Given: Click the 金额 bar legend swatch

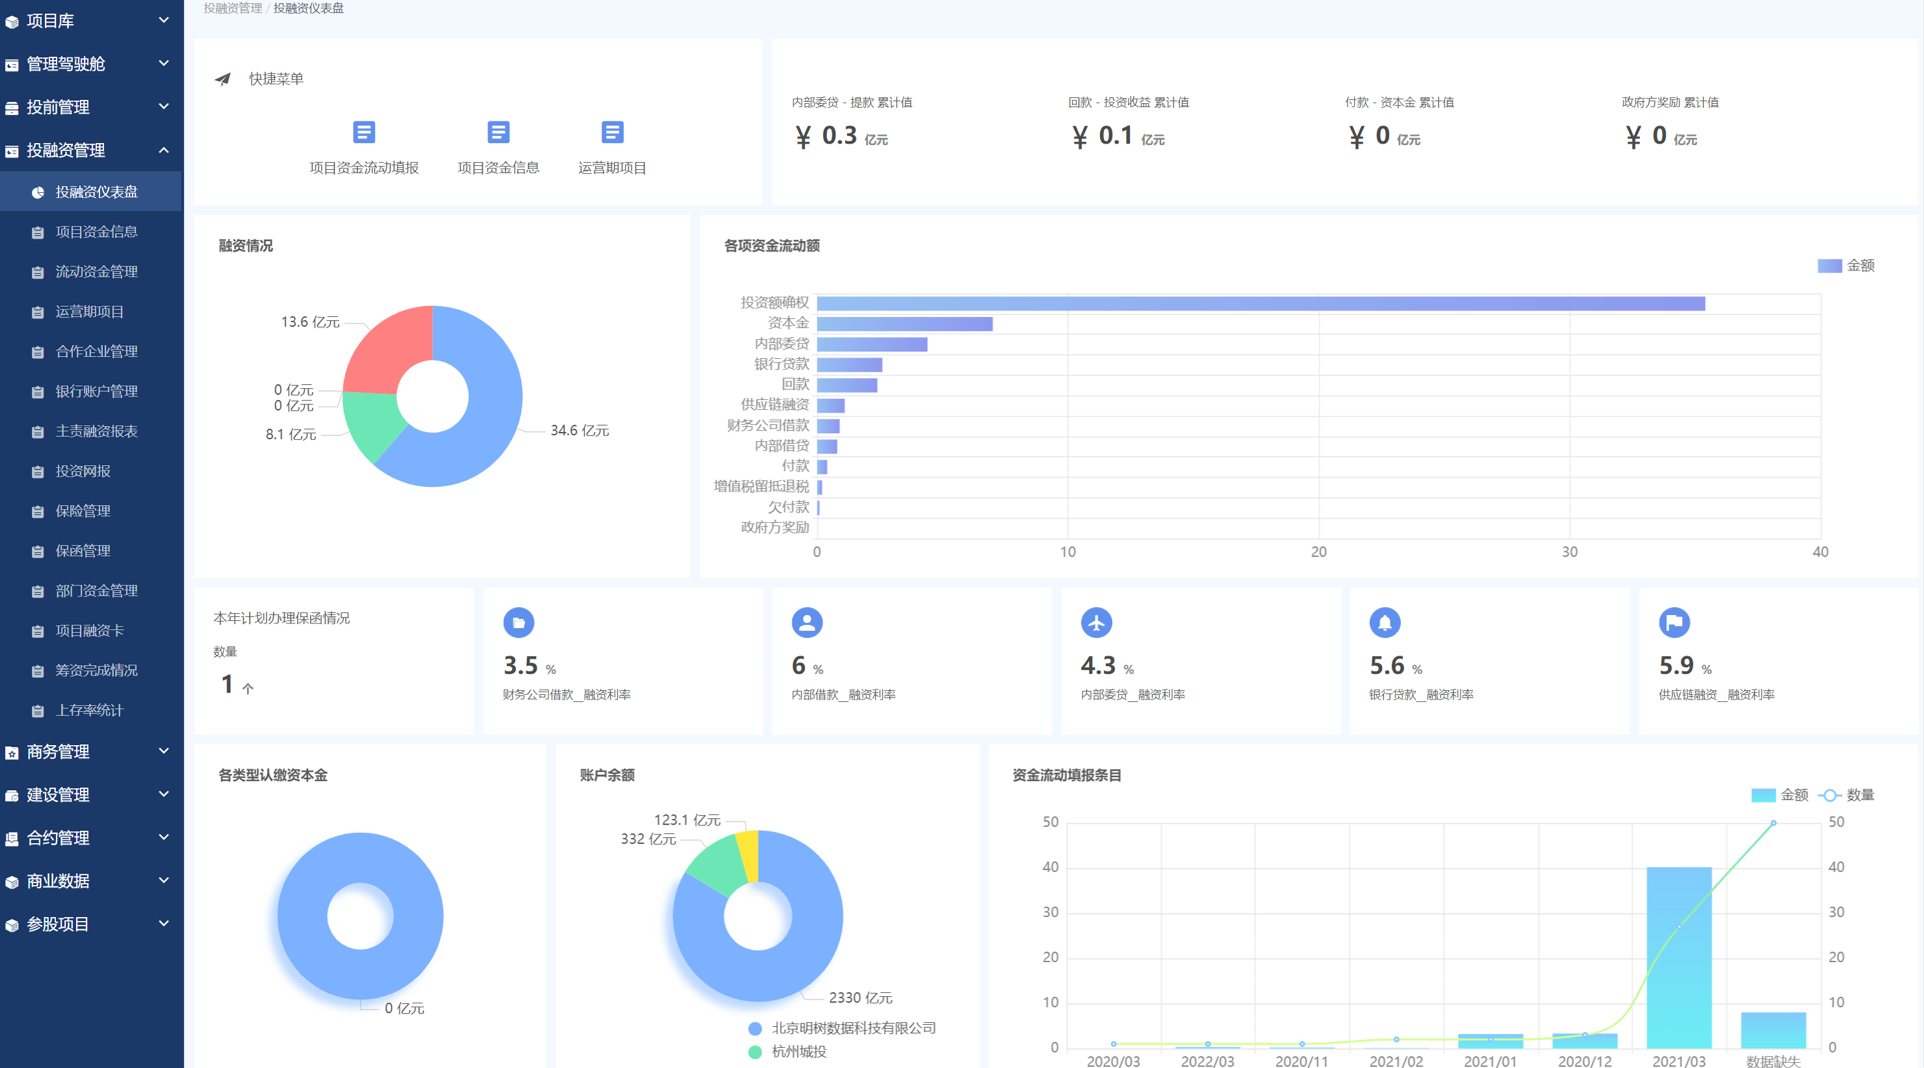Looking at the screenshot, I should 1763,795.
